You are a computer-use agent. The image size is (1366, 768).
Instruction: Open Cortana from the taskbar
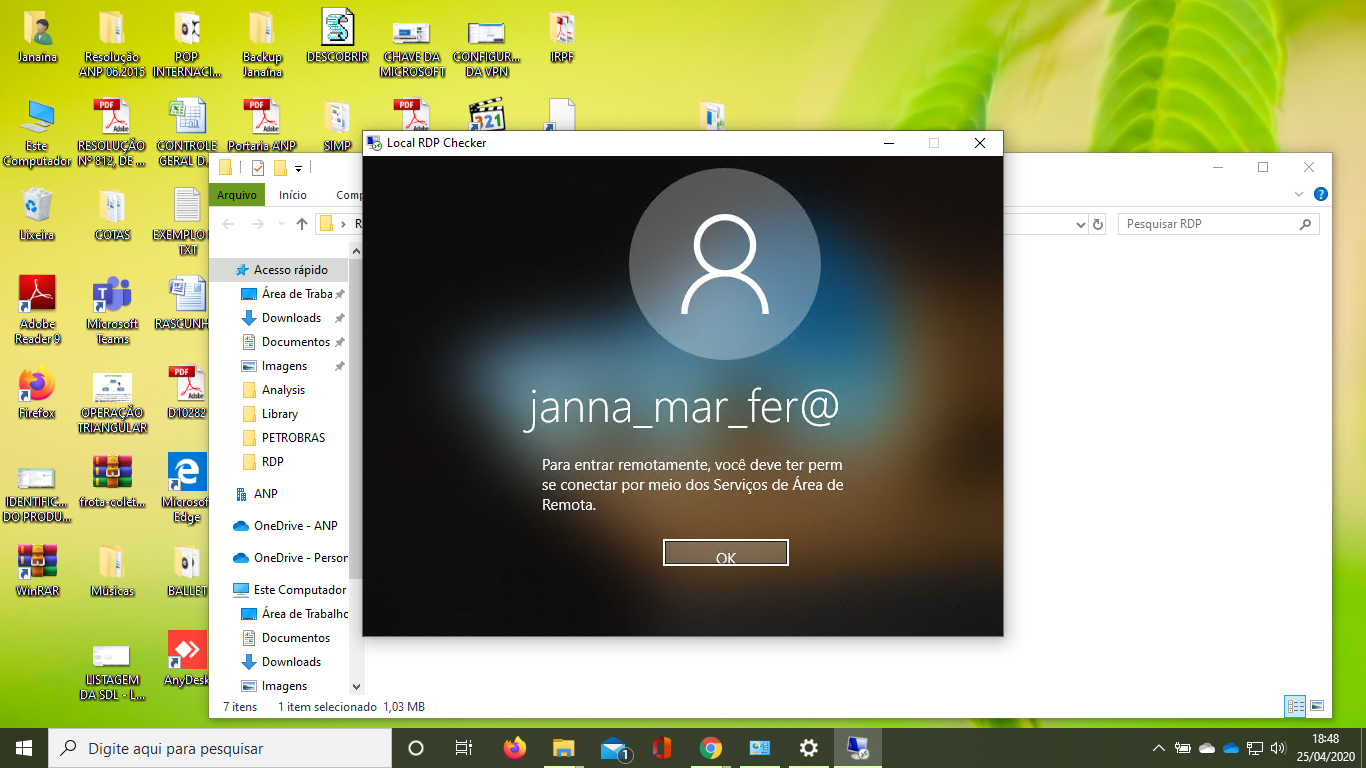pos(416,748)
